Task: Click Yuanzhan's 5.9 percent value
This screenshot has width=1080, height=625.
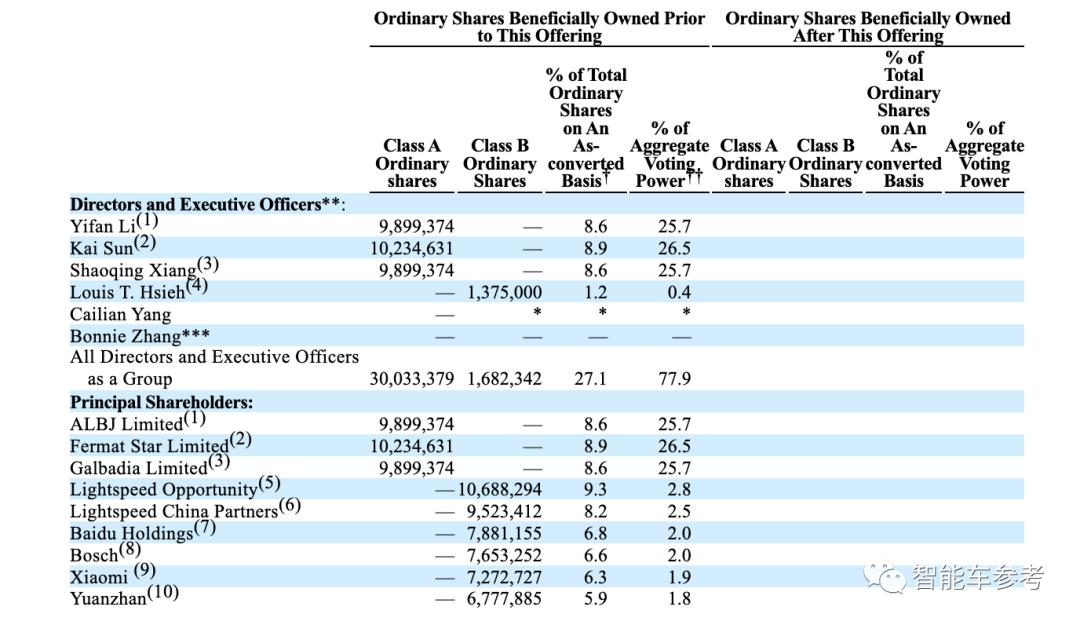Action: [x=595, y=599]
